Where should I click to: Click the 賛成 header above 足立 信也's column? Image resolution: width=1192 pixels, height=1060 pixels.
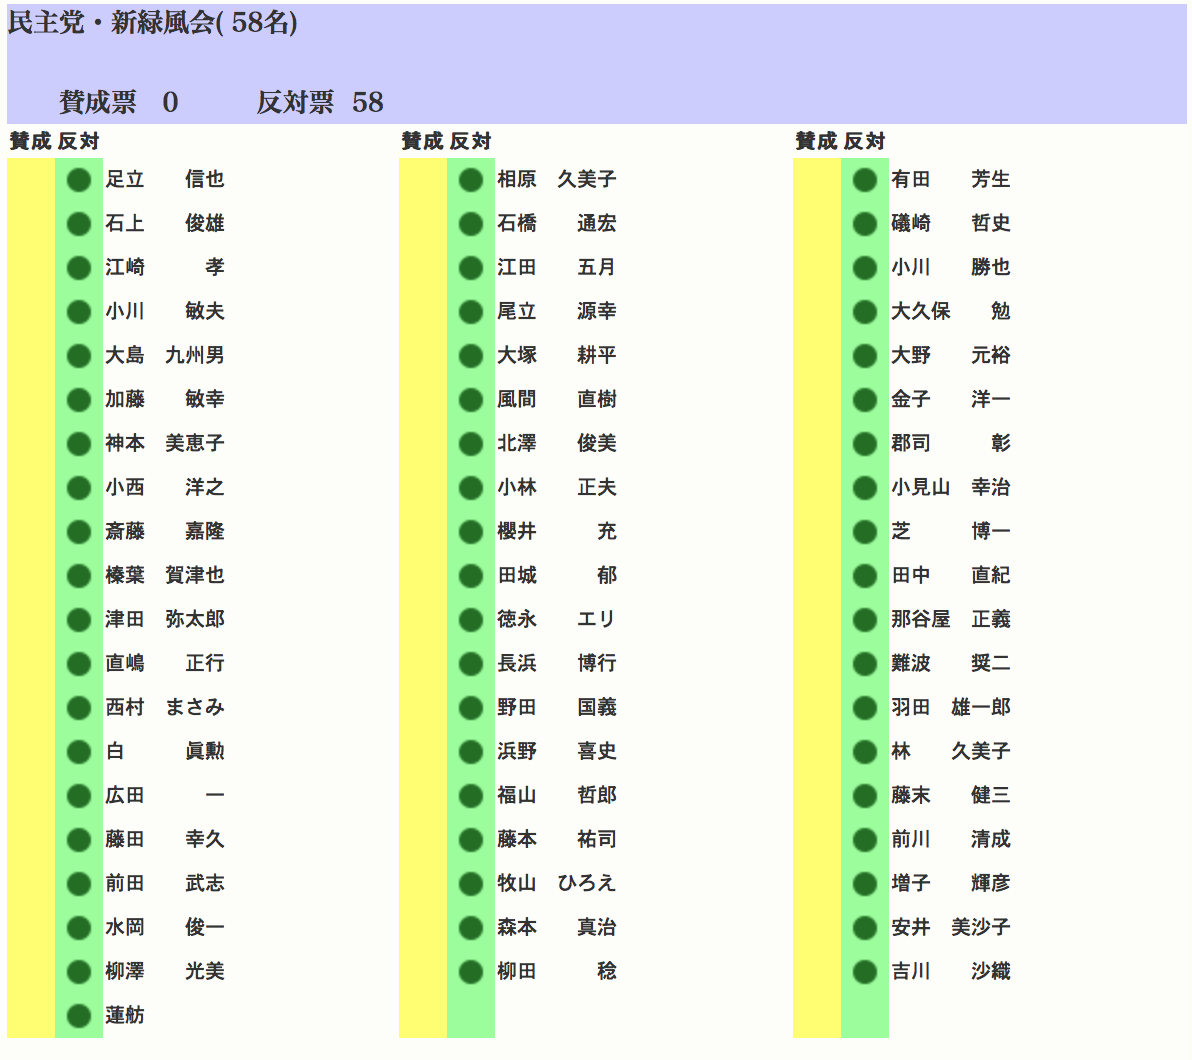tap(30, 141)
